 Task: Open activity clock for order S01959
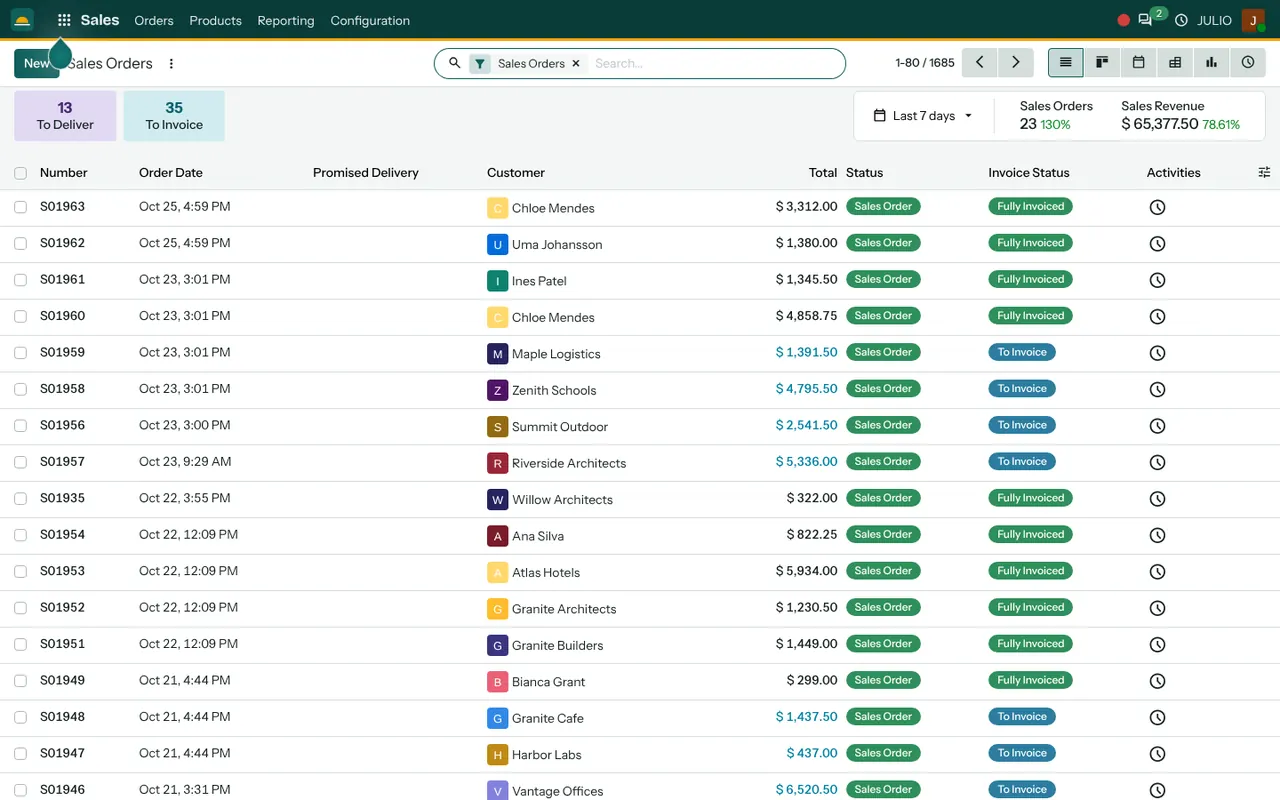pyautogui.click(x=1157, y=353)
